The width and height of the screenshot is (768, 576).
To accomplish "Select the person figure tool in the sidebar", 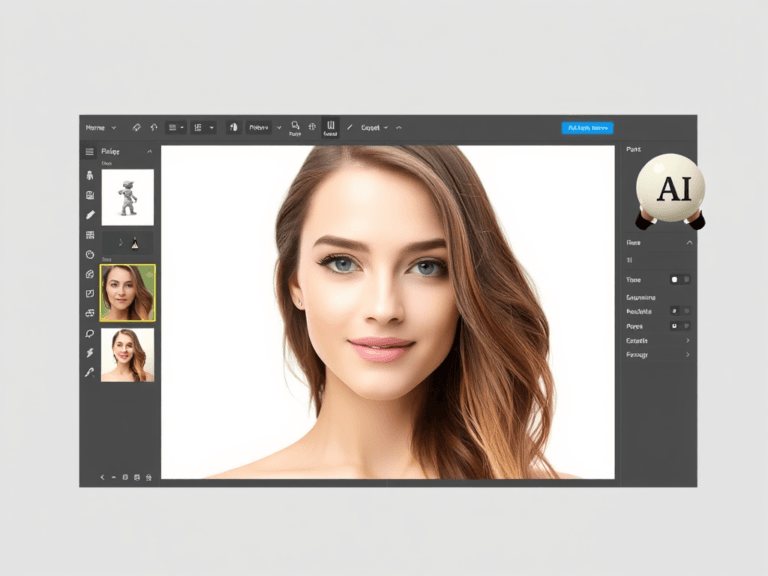I will click(90, 175).
